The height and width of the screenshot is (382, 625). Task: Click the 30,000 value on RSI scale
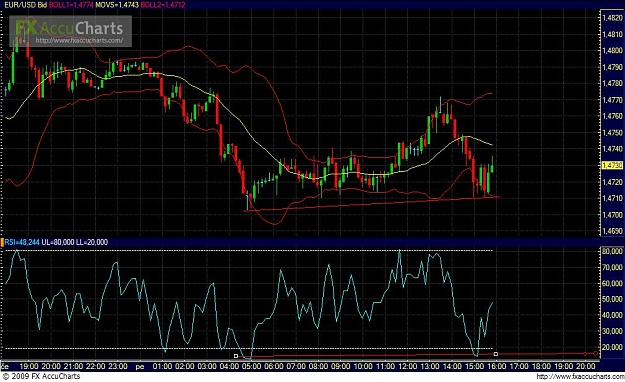[x=612, y=331]
